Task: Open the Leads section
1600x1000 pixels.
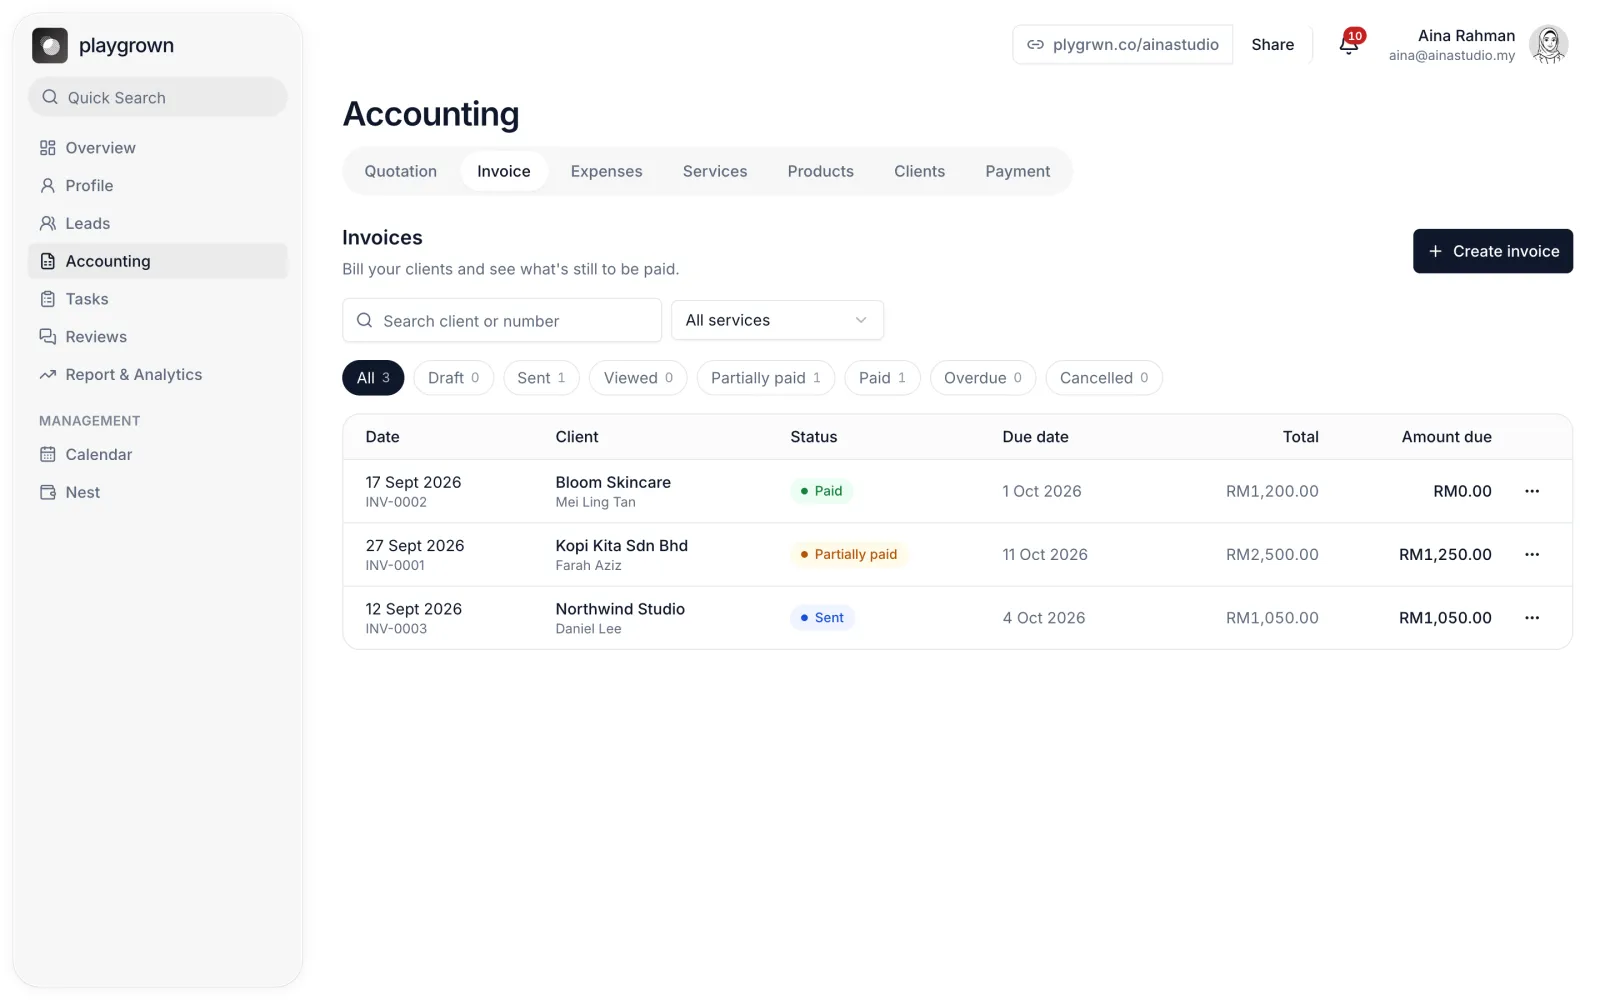Action: tap(158, 224)
